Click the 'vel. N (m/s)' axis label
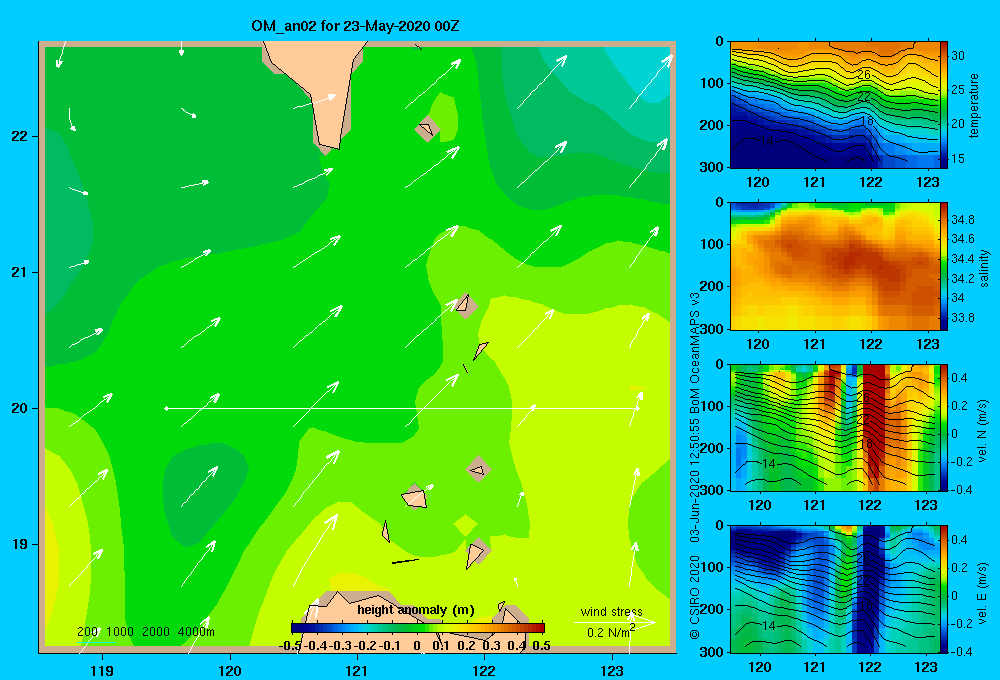The image size is (1000, 680). (x=982, y=431)
